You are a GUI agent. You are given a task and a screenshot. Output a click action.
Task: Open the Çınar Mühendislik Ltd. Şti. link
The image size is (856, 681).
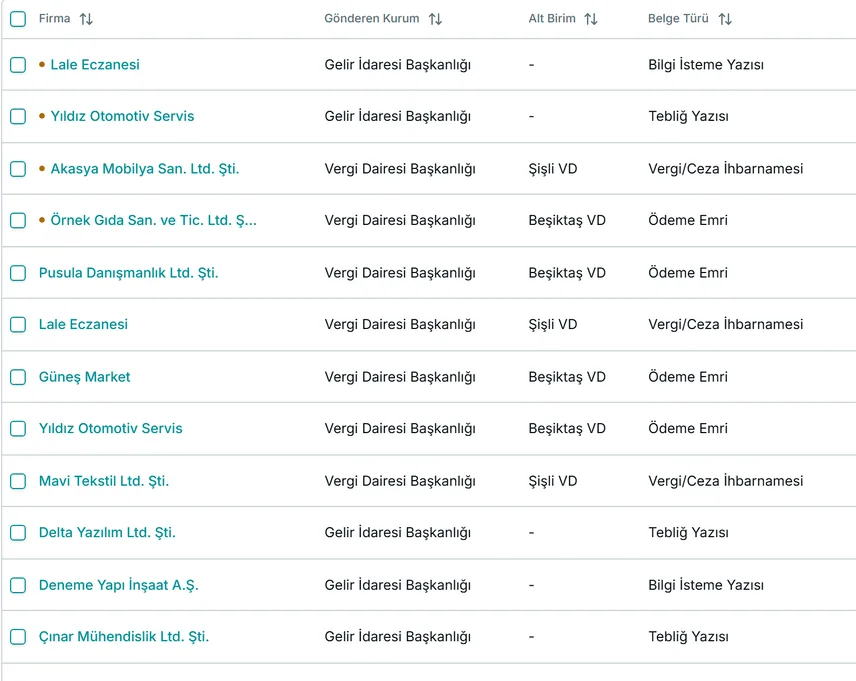124,637
